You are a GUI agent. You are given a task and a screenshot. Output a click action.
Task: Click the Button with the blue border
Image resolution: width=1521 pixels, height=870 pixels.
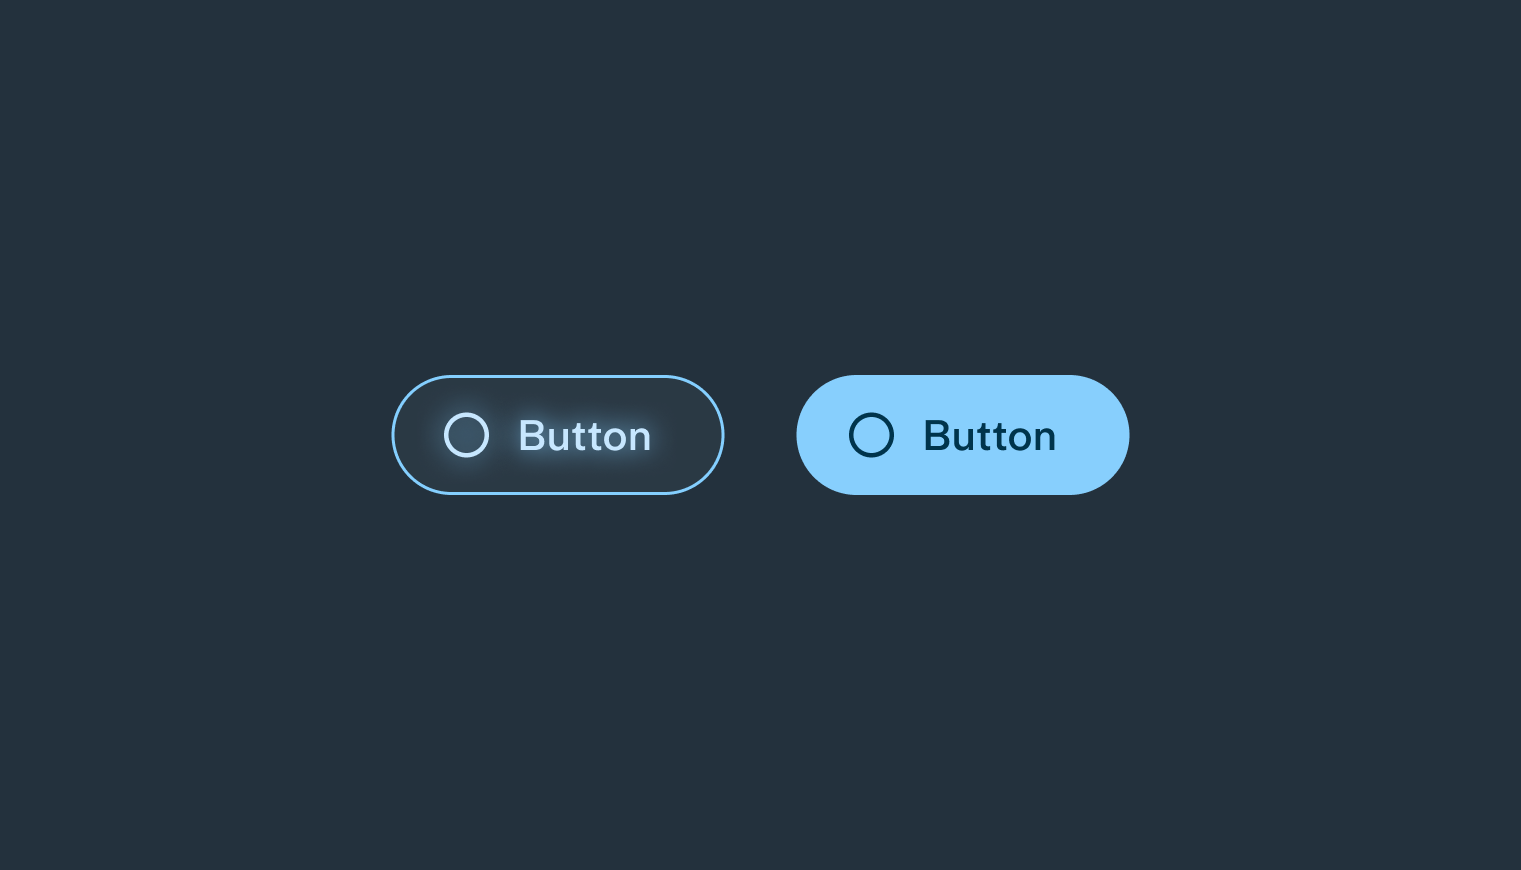557,435
